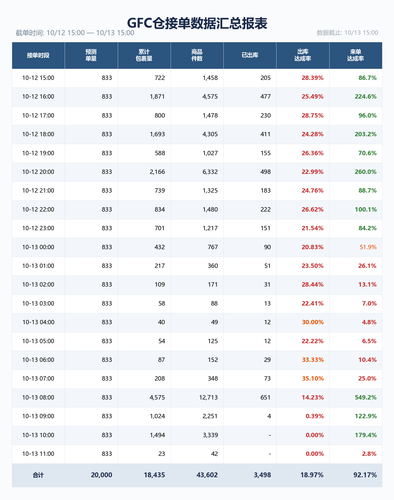Click package count 1,024
394x500 pixels.
pyautogui.click(x=157, y=416)
